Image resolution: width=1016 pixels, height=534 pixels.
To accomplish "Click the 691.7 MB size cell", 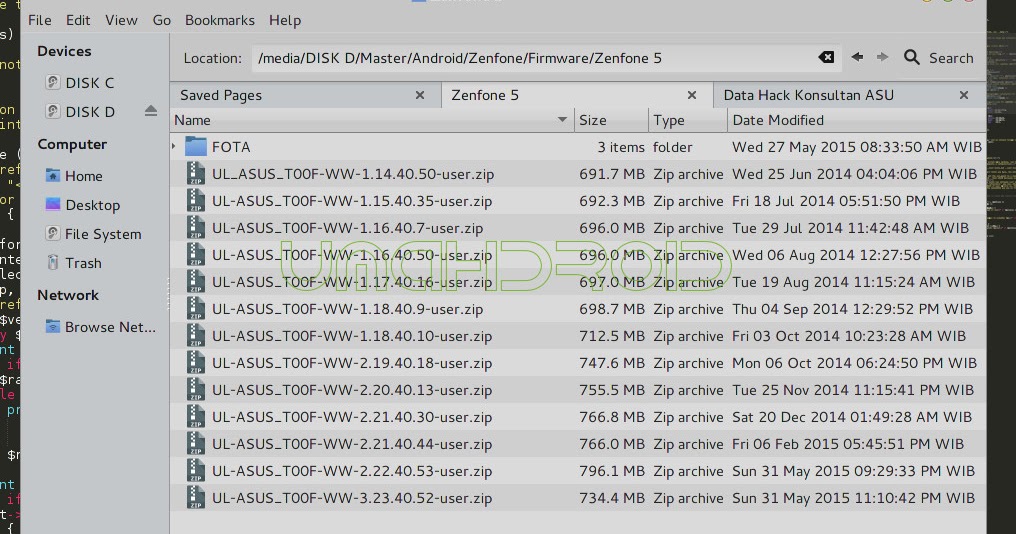I will 612,174.
